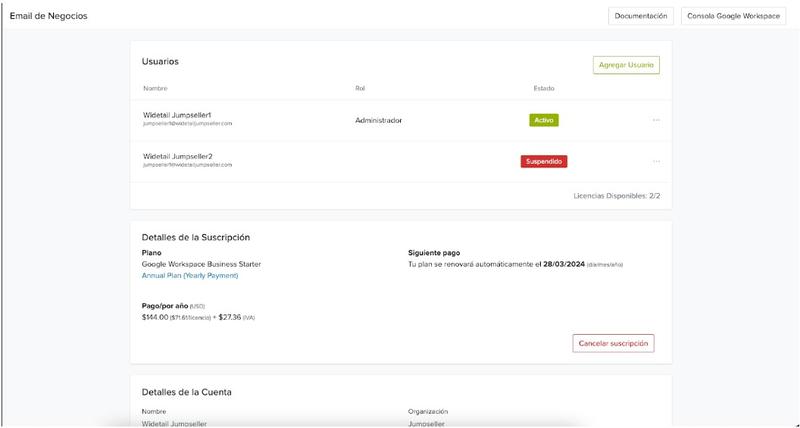Click the Nombre column header
The height and width of the screenshot is (428, 800).
click(155, 88)
